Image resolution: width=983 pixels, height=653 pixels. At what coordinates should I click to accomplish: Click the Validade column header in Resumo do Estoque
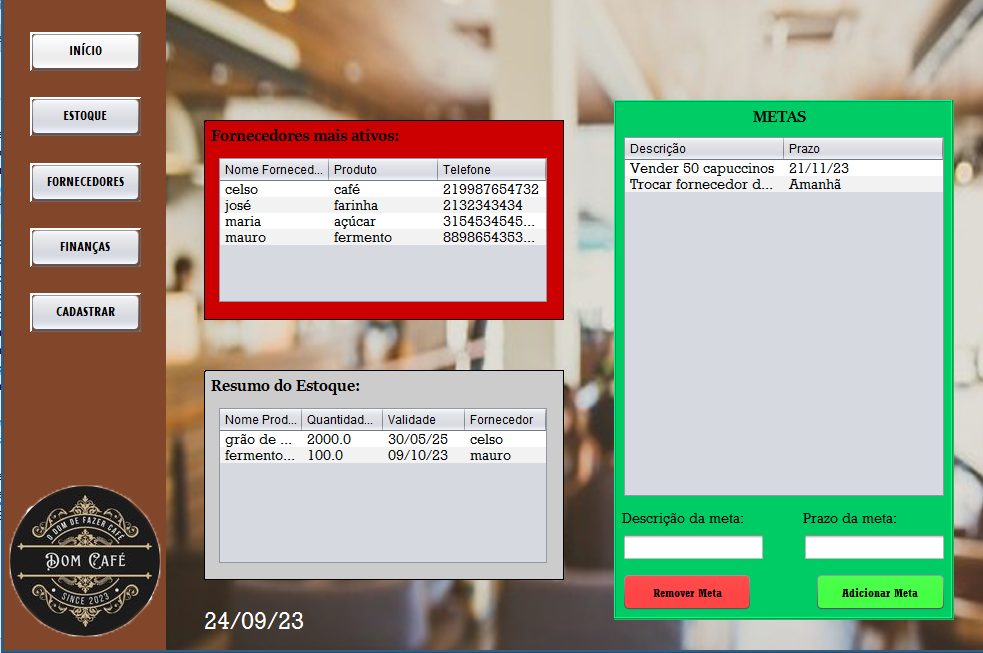tap(421, 420)
